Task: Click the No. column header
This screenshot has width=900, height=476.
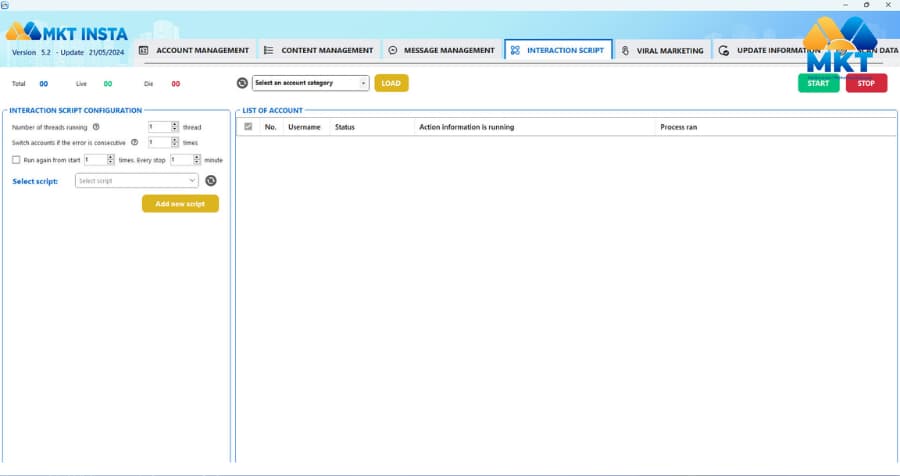Action: [271, 127]
